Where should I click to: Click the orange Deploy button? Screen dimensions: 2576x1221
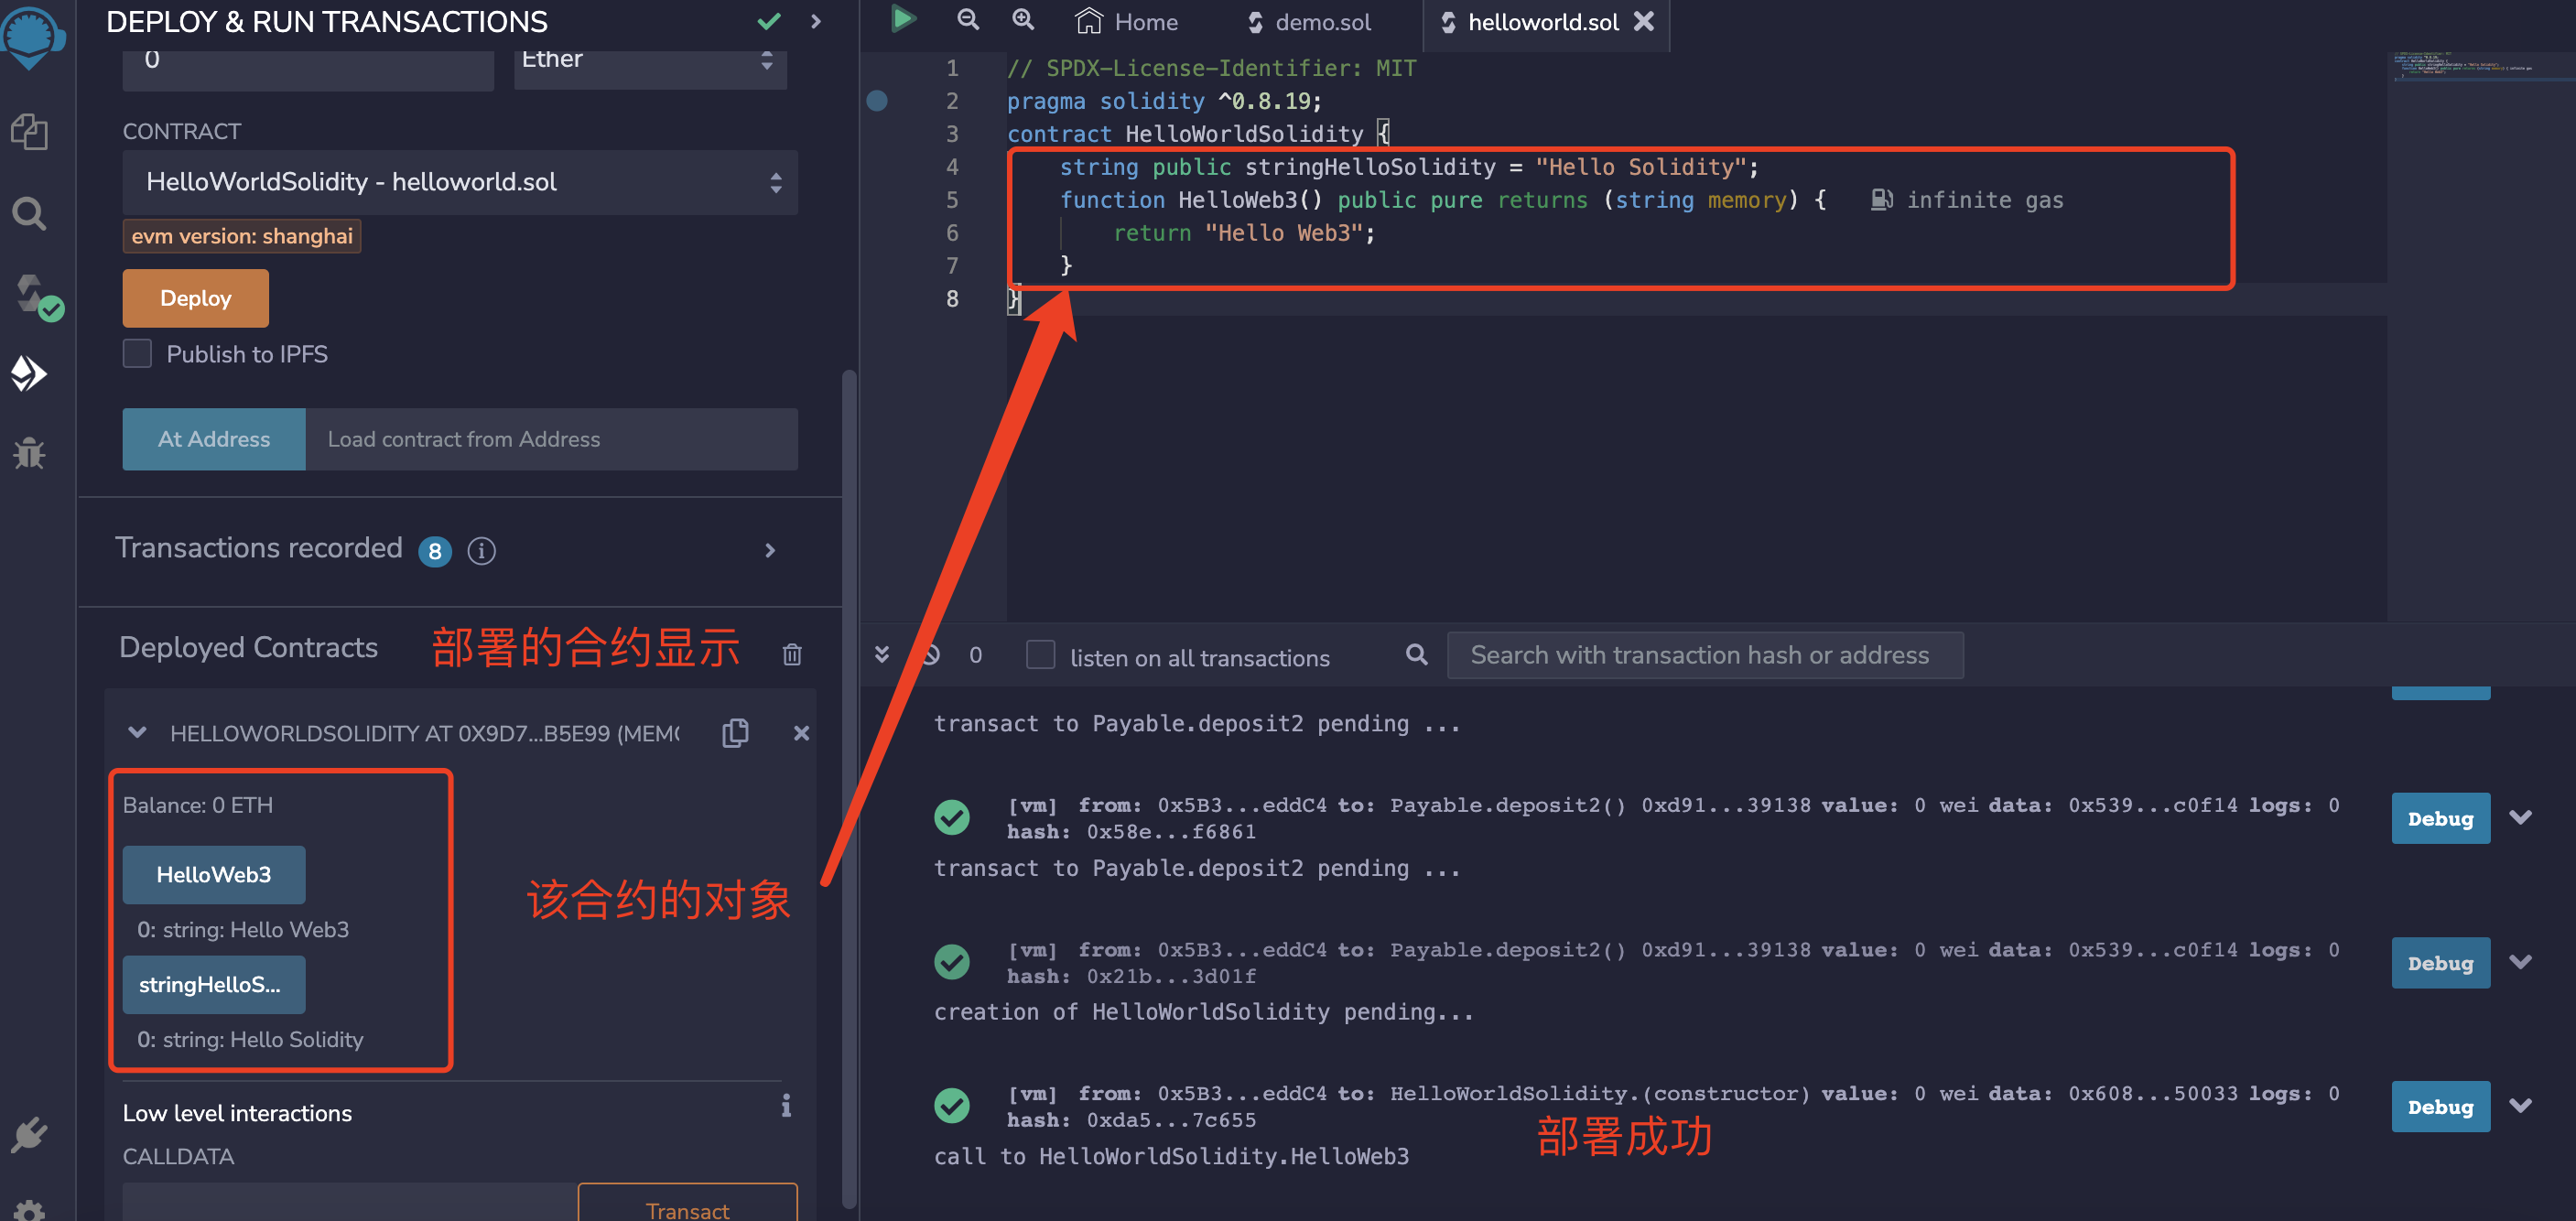click(x=195, y=298)
